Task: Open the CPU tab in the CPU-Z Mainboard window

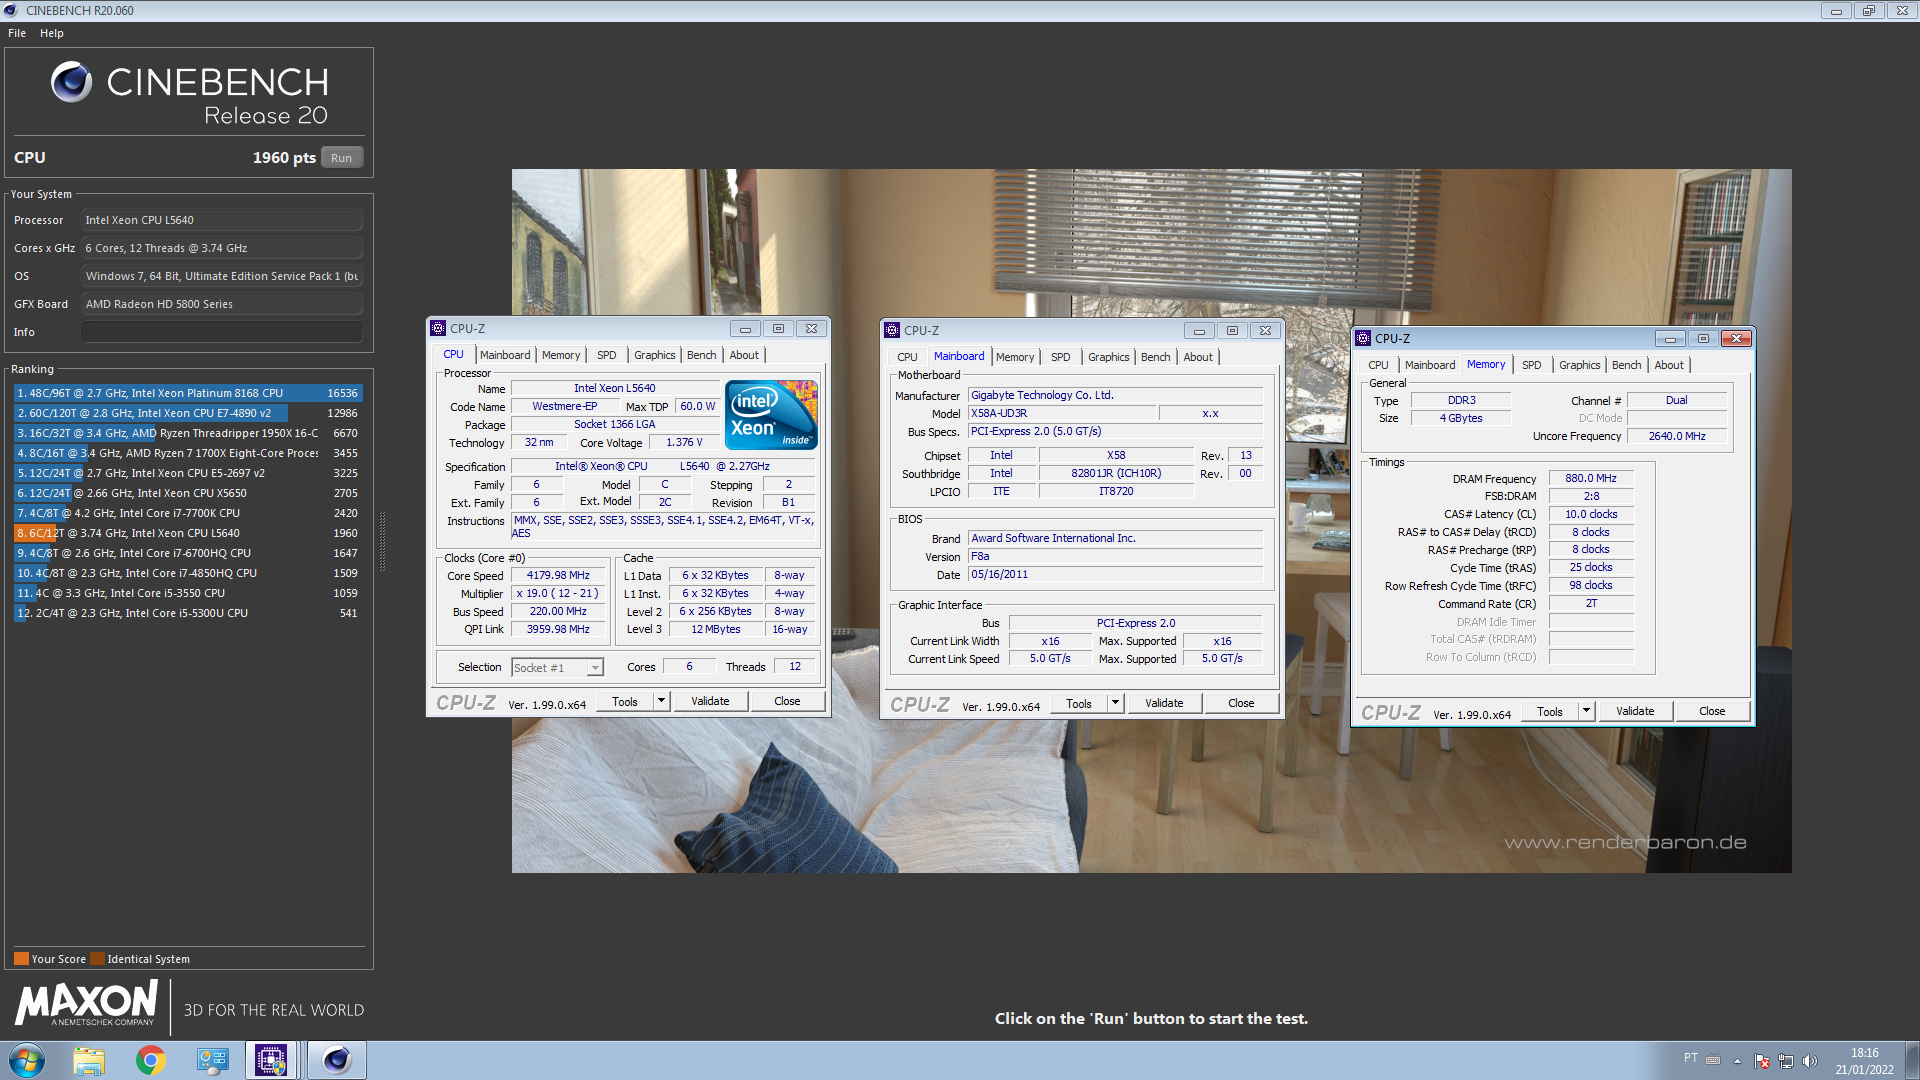Action: coord(907,357)
